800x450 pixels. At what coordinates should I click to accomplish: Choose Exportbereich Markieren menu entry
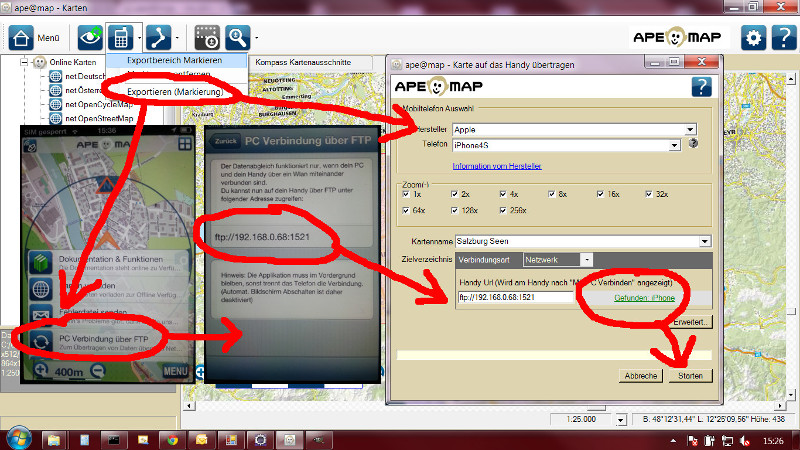tap(174, 61)
